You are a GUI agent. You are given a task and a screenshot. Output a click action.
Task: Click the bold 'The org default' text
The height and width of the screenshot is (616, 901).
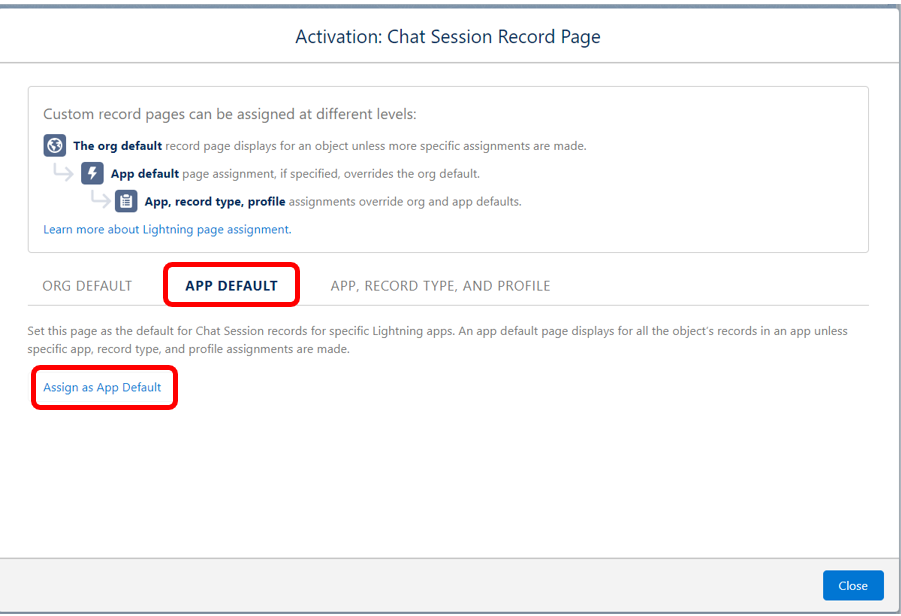click(117, 146)
